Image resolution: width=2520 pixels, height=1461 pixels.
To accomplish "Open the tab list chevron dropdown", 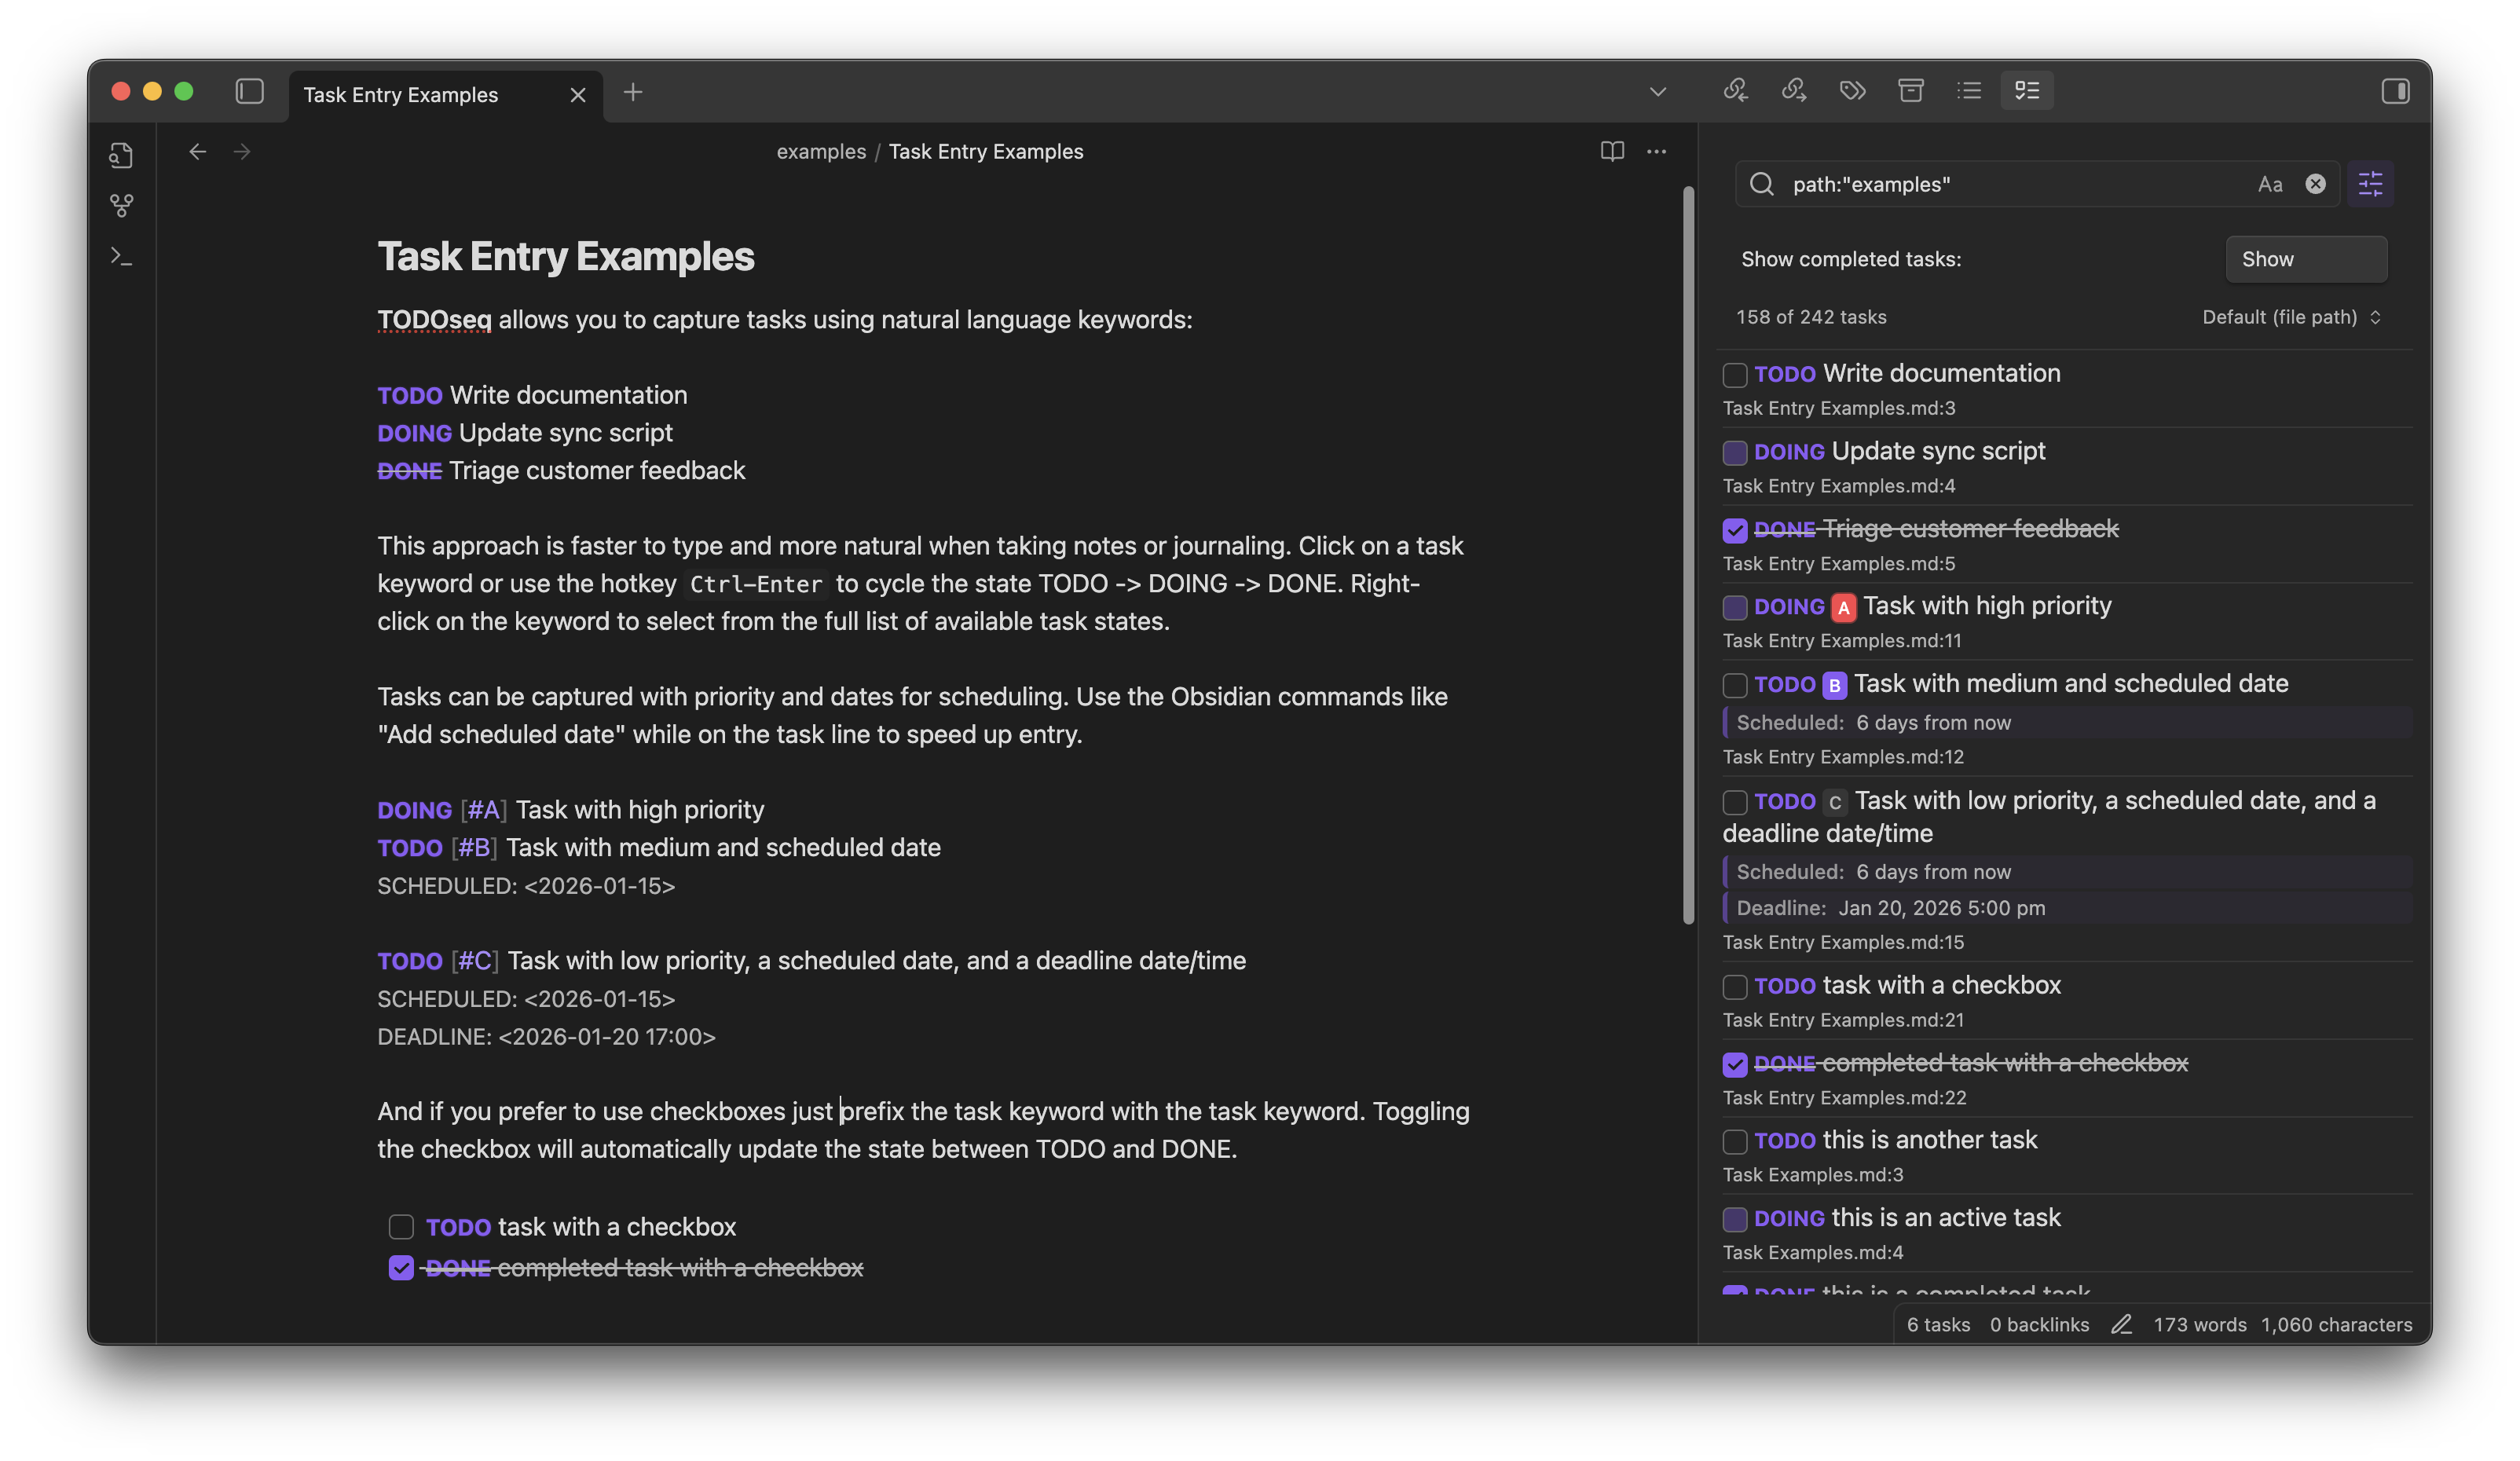I will [1657, 91].
